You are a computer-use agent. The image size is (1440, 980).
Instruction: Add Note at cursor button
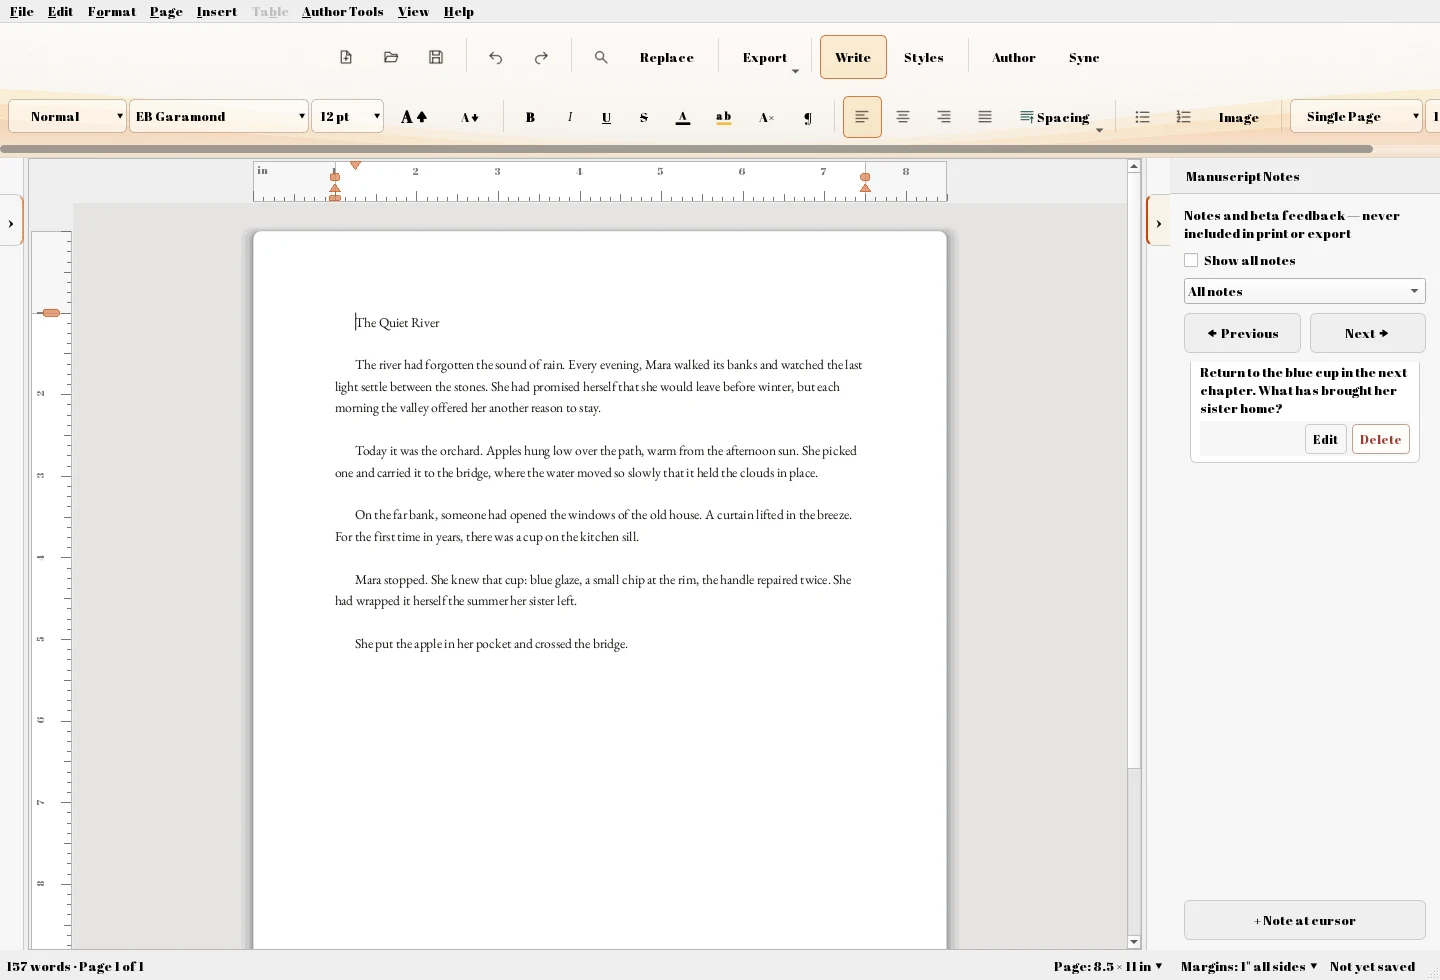tap(1304, 920)
